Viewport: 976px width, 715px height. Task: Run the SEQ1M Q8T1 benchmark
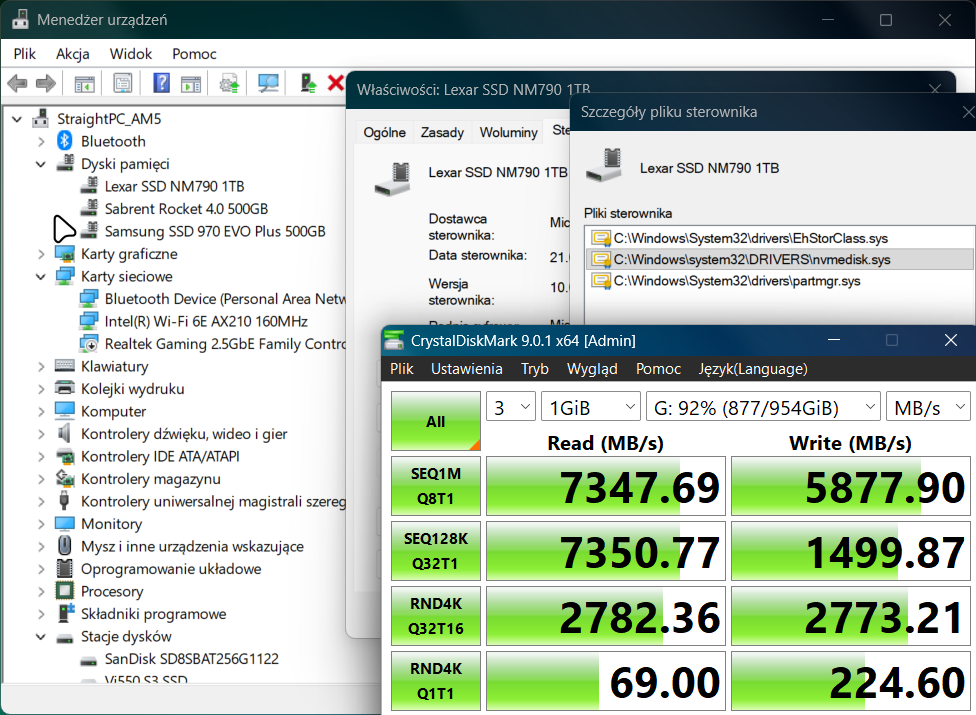[435, 487]
